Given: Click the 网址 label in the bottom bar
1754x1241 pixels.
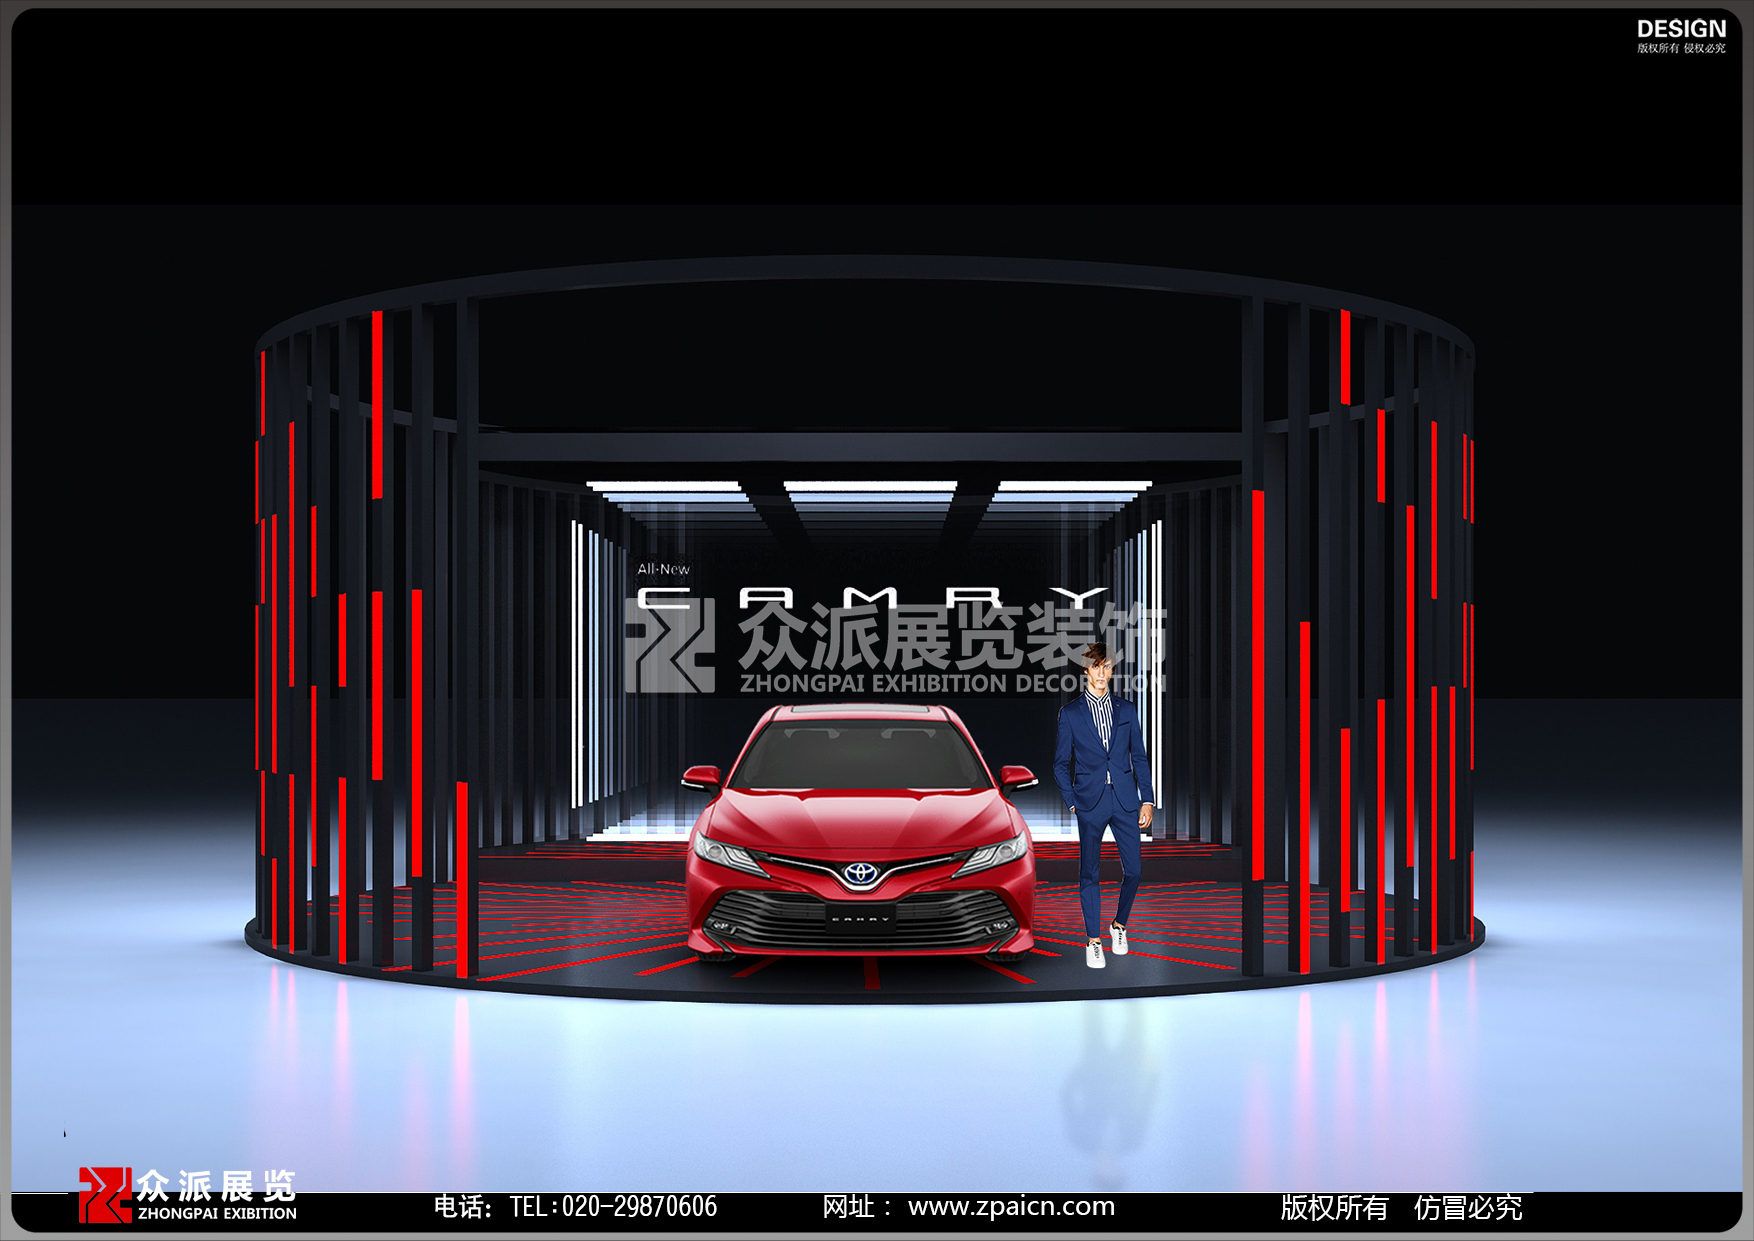Looking at the screenshot, I should pos(856,1207).
